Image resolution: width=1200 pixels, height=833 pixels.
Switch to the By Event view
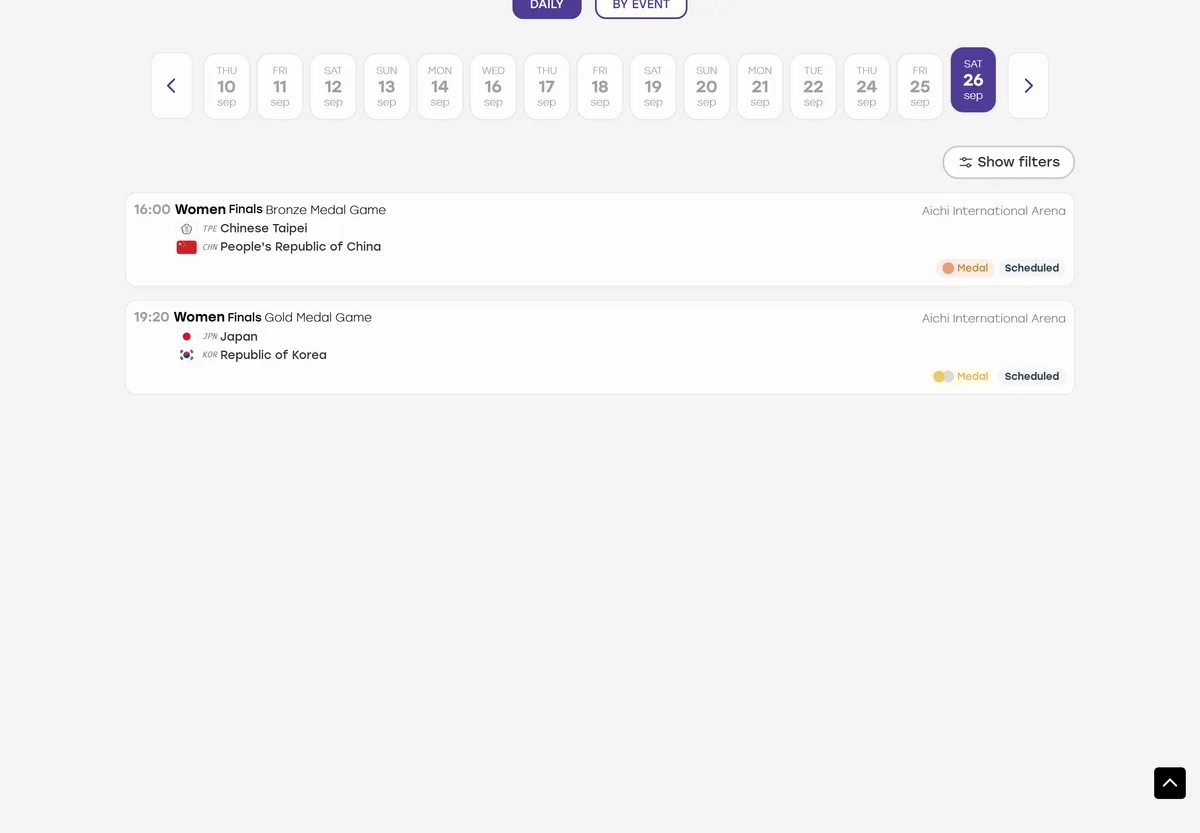coord(641,6)
